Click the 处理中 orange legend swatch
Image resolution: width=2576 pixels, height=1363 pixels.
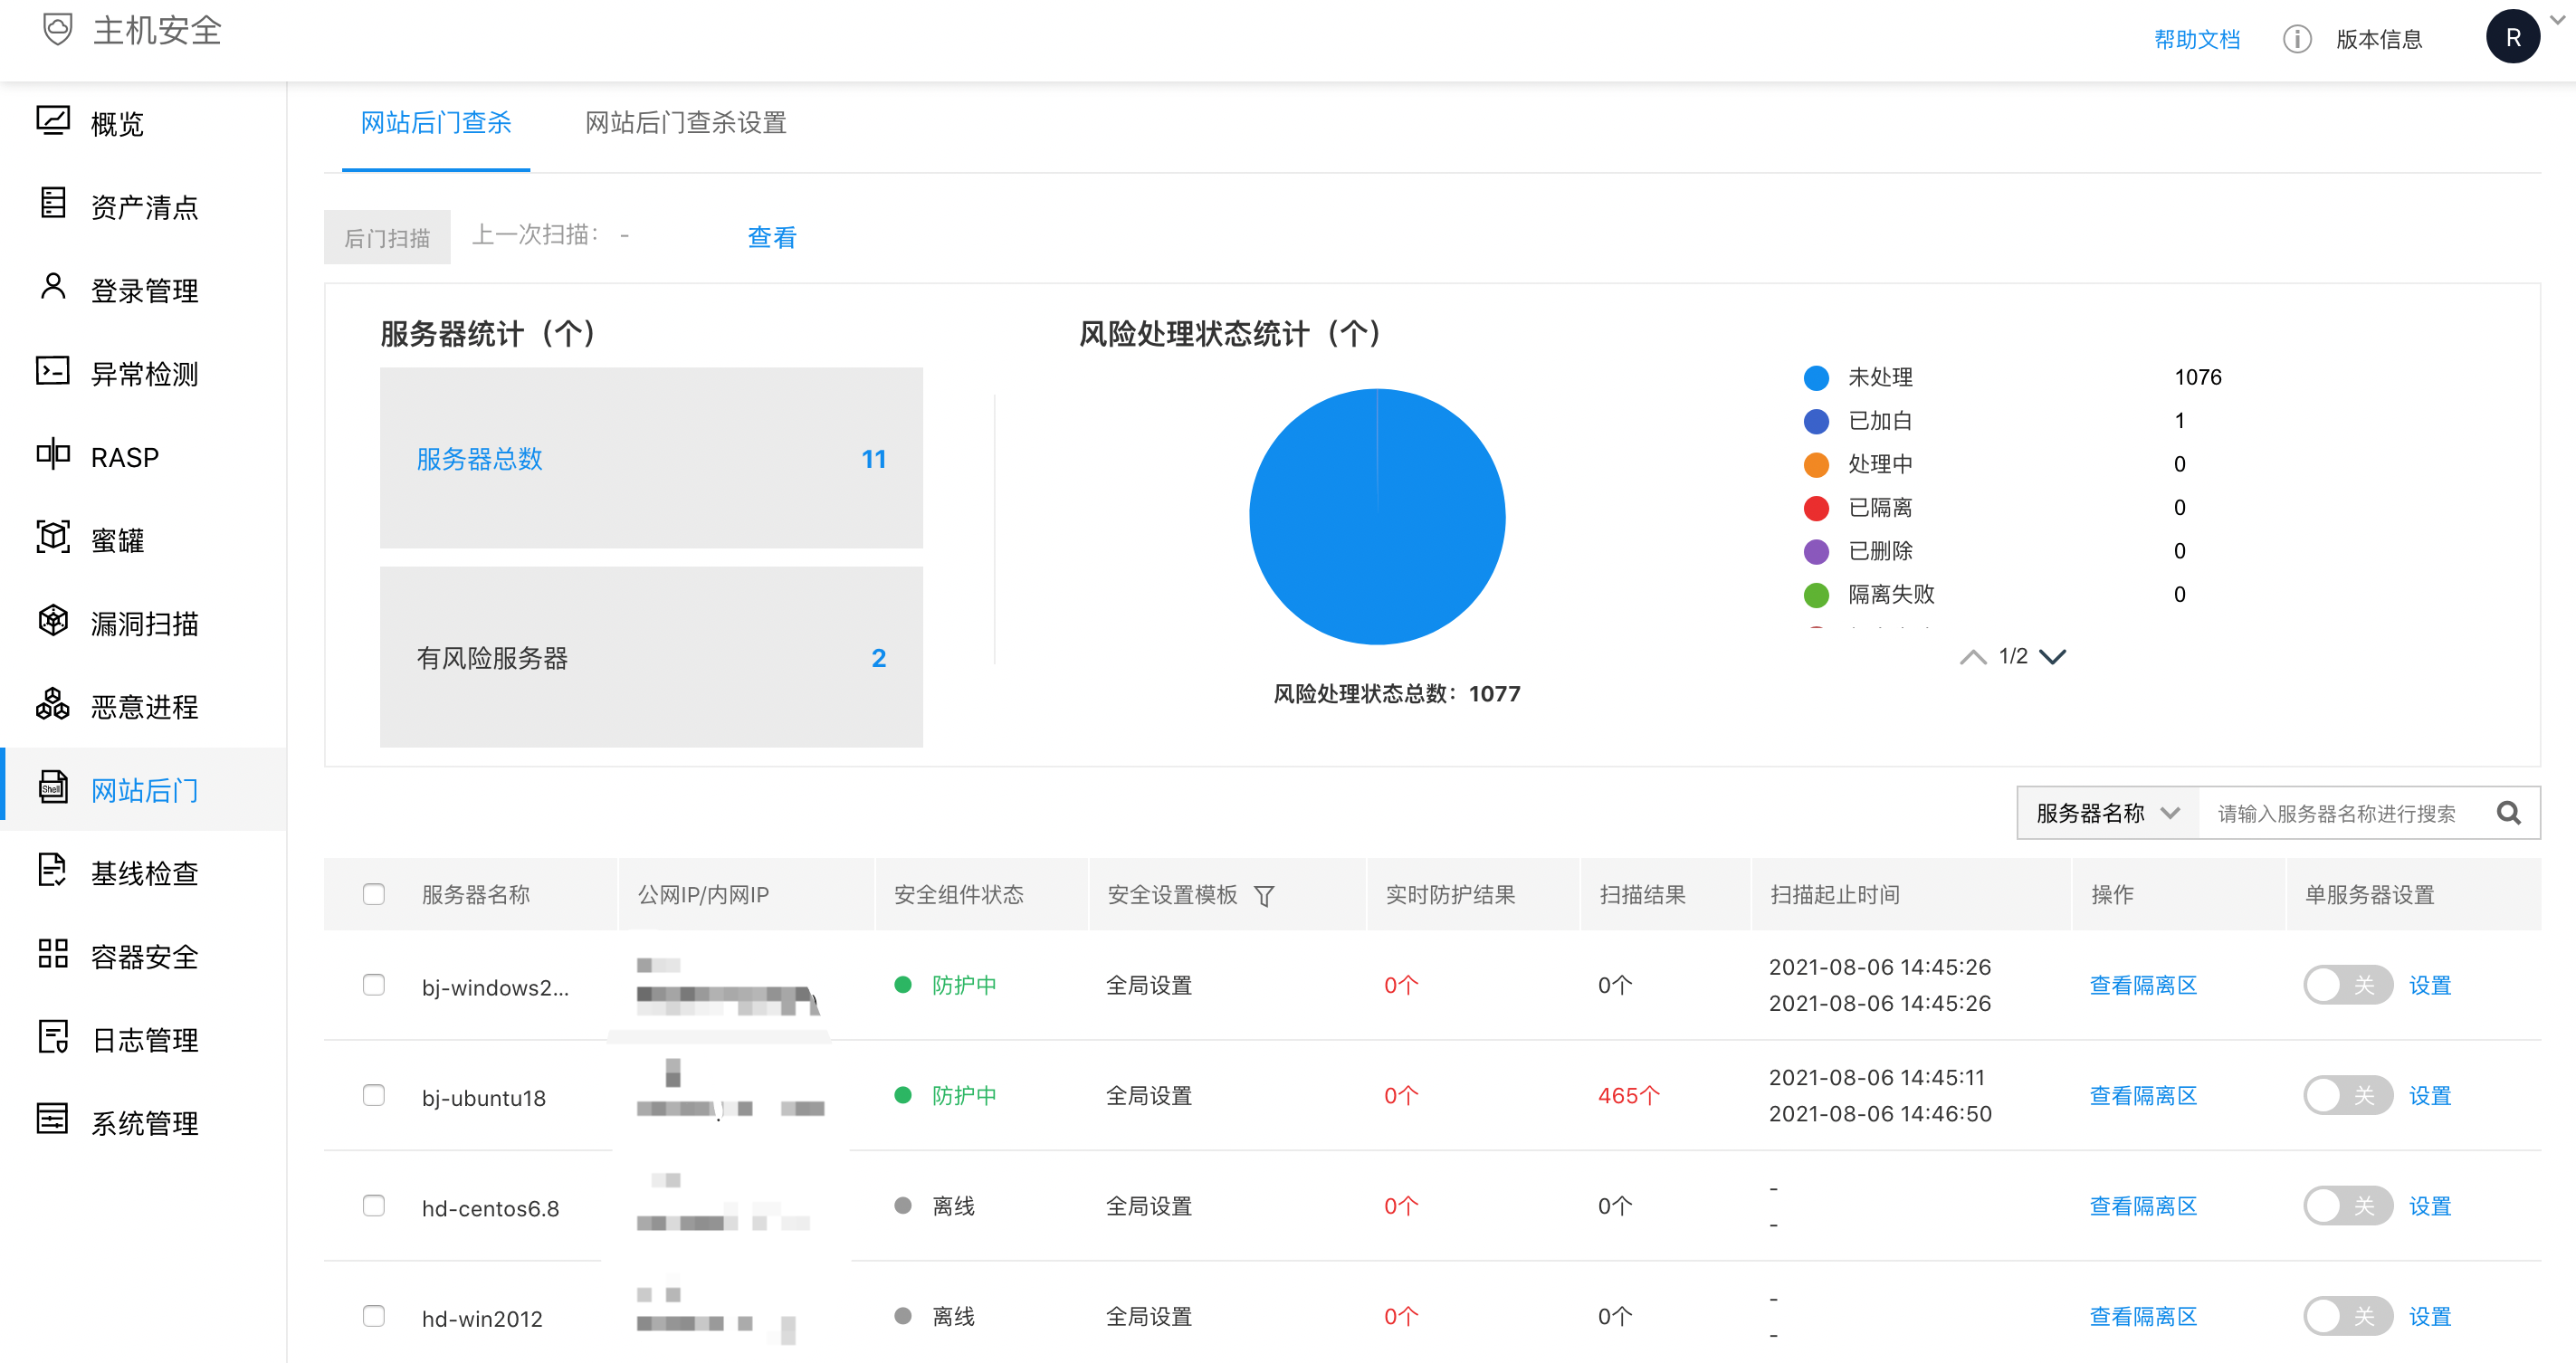click(x=1816, y=465)
